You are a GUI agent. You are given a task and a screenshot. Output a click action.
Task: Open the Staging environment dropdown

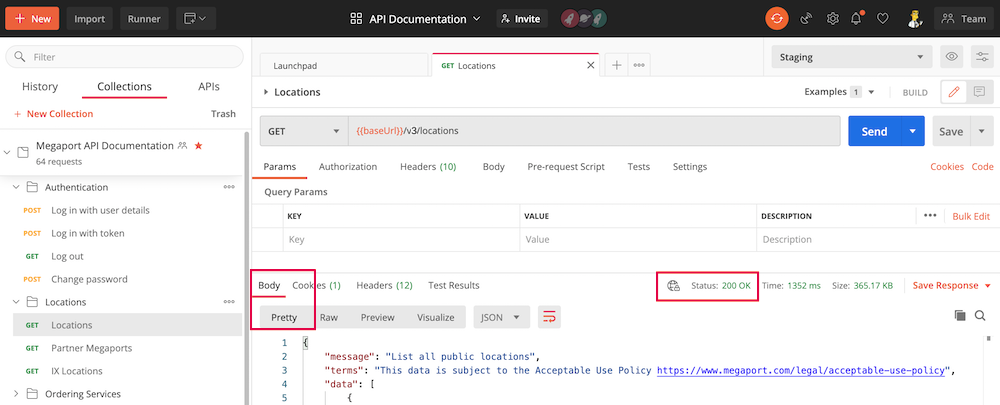[x=850, y=57]
